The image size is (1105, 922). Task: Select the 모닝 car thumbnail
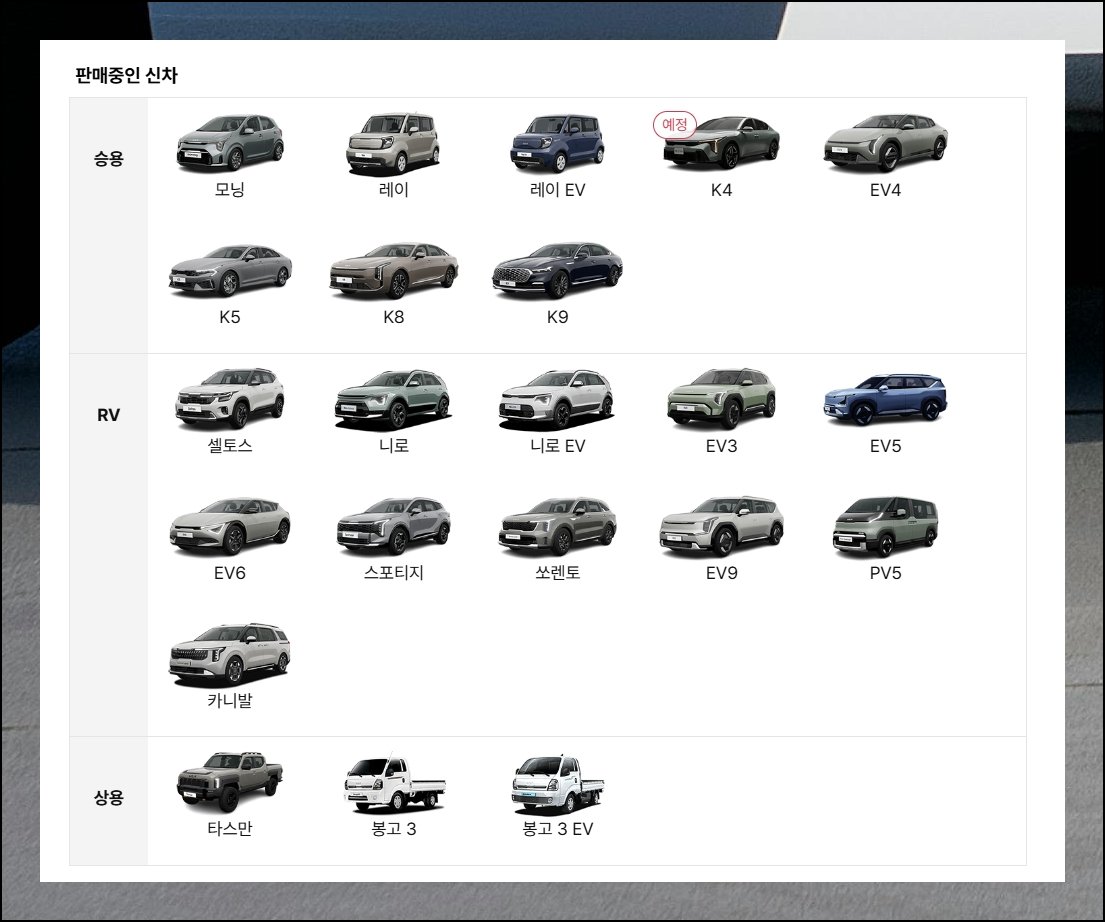[230, 143]
